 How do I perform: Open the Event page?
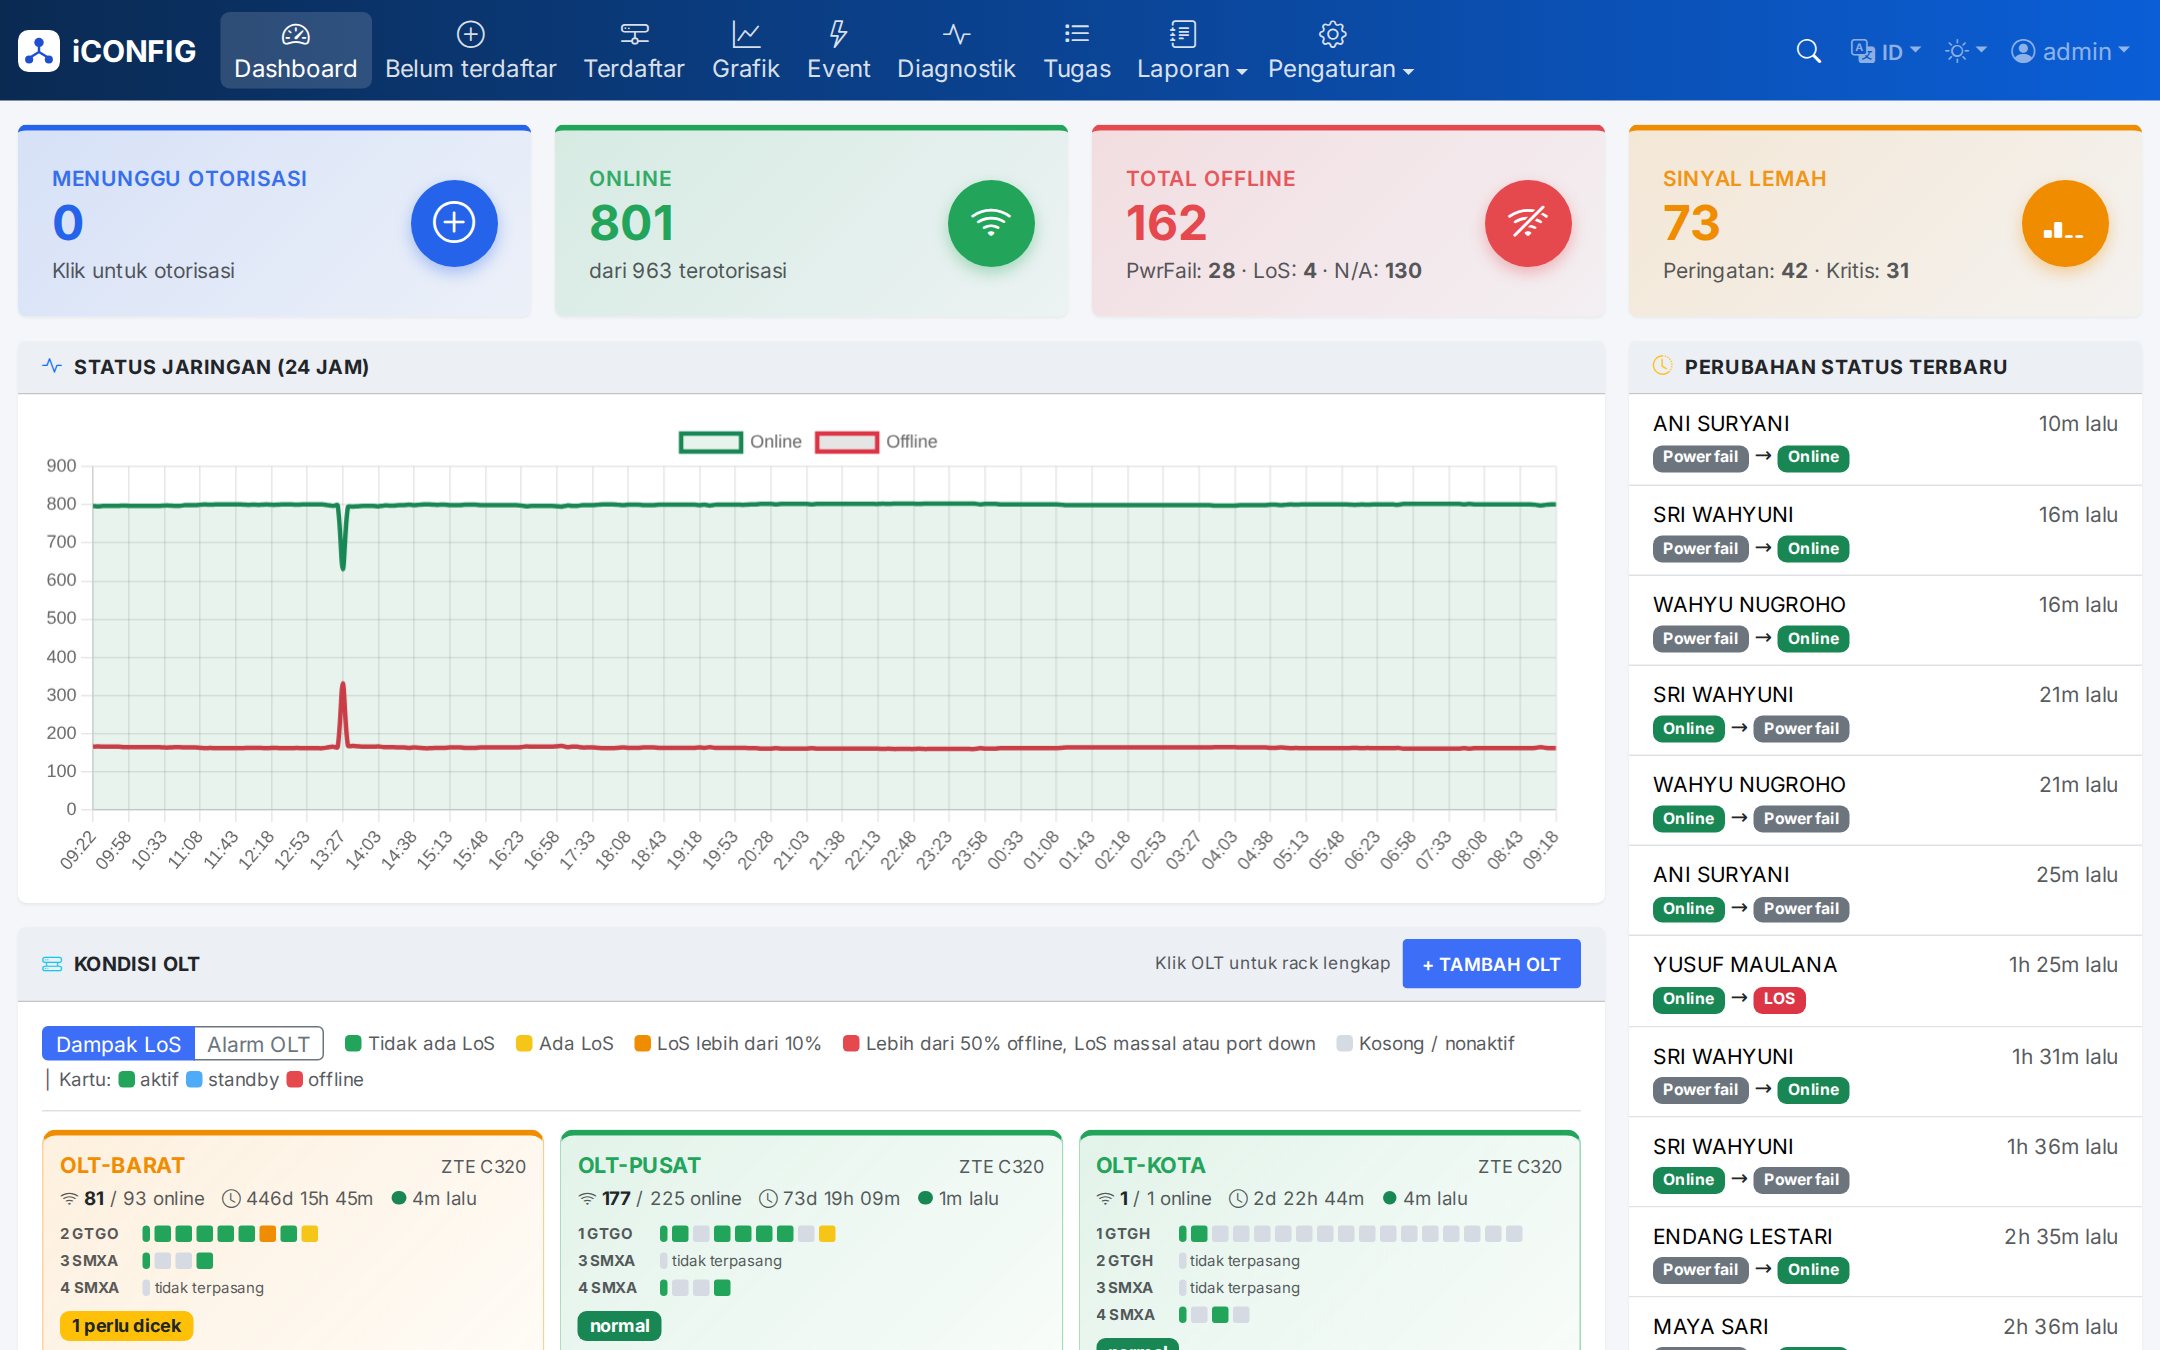(x=838, y=50)
